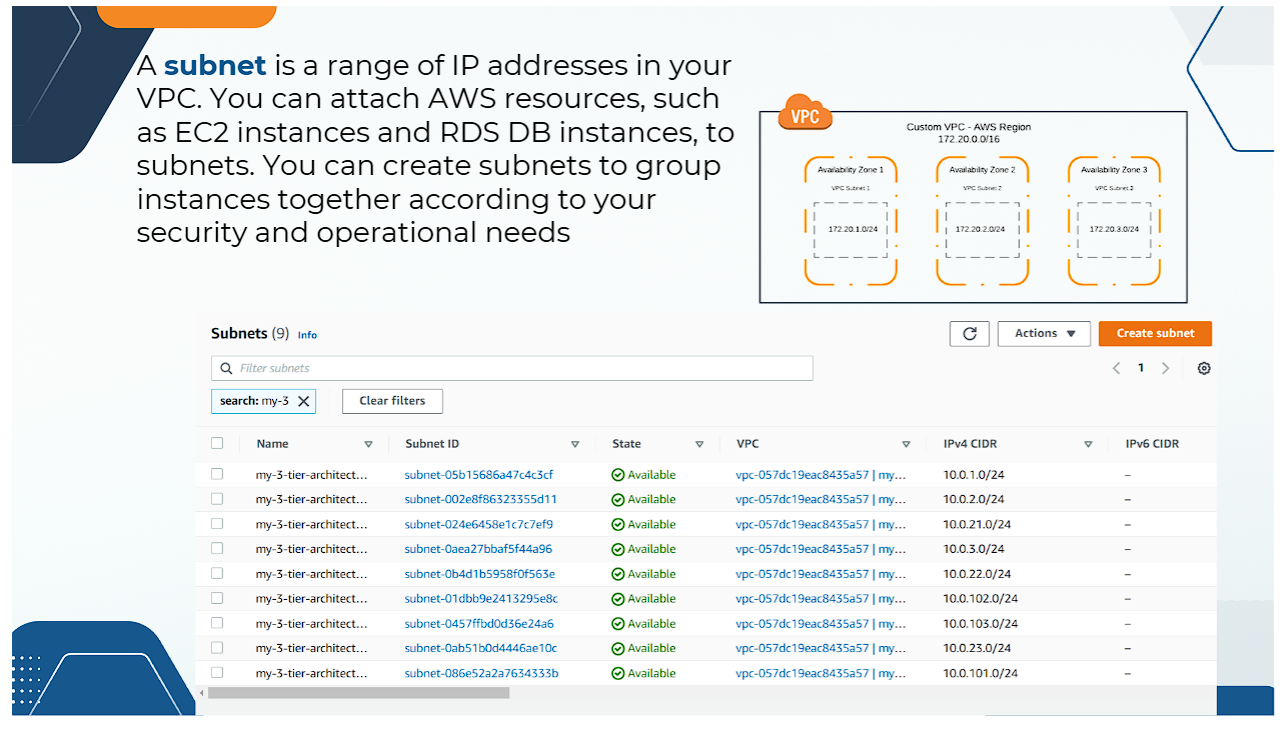Screen dimensions: 1287x734
Task: Open the table settings gear icon
Action: click(x=1204, y=368)
